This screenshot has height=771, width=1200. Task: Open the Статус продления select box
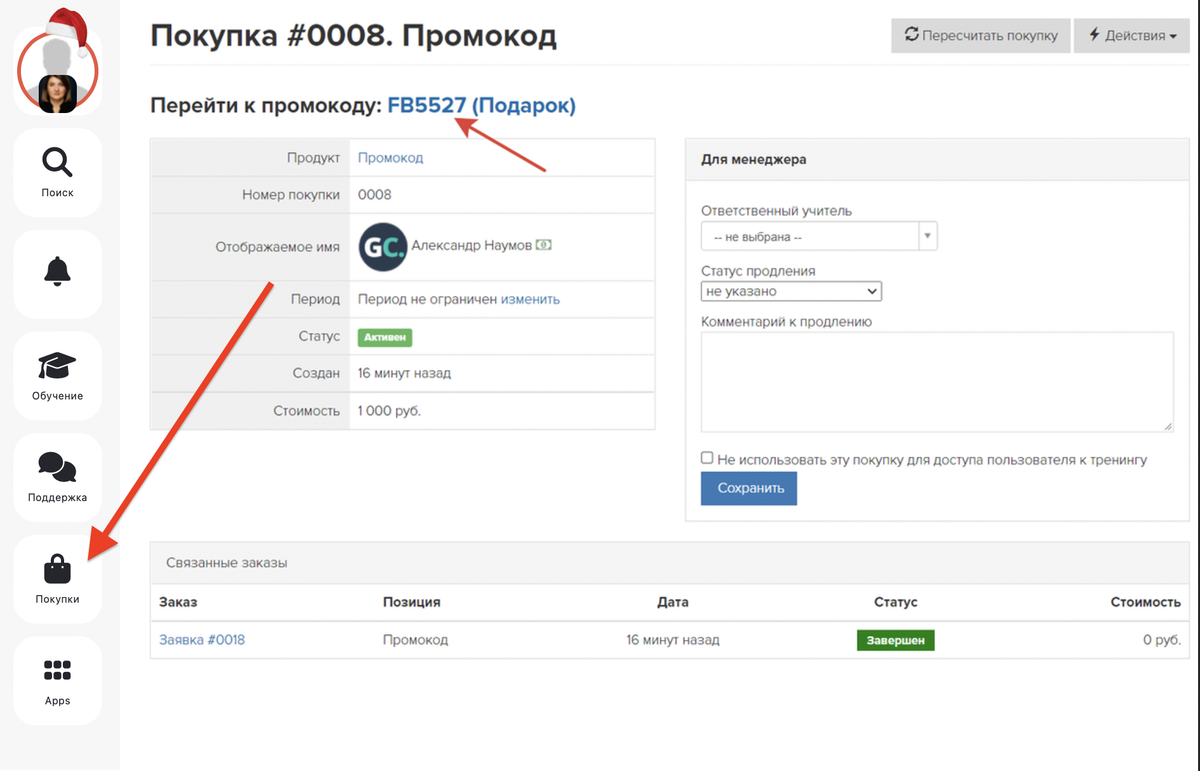point(791,292)
